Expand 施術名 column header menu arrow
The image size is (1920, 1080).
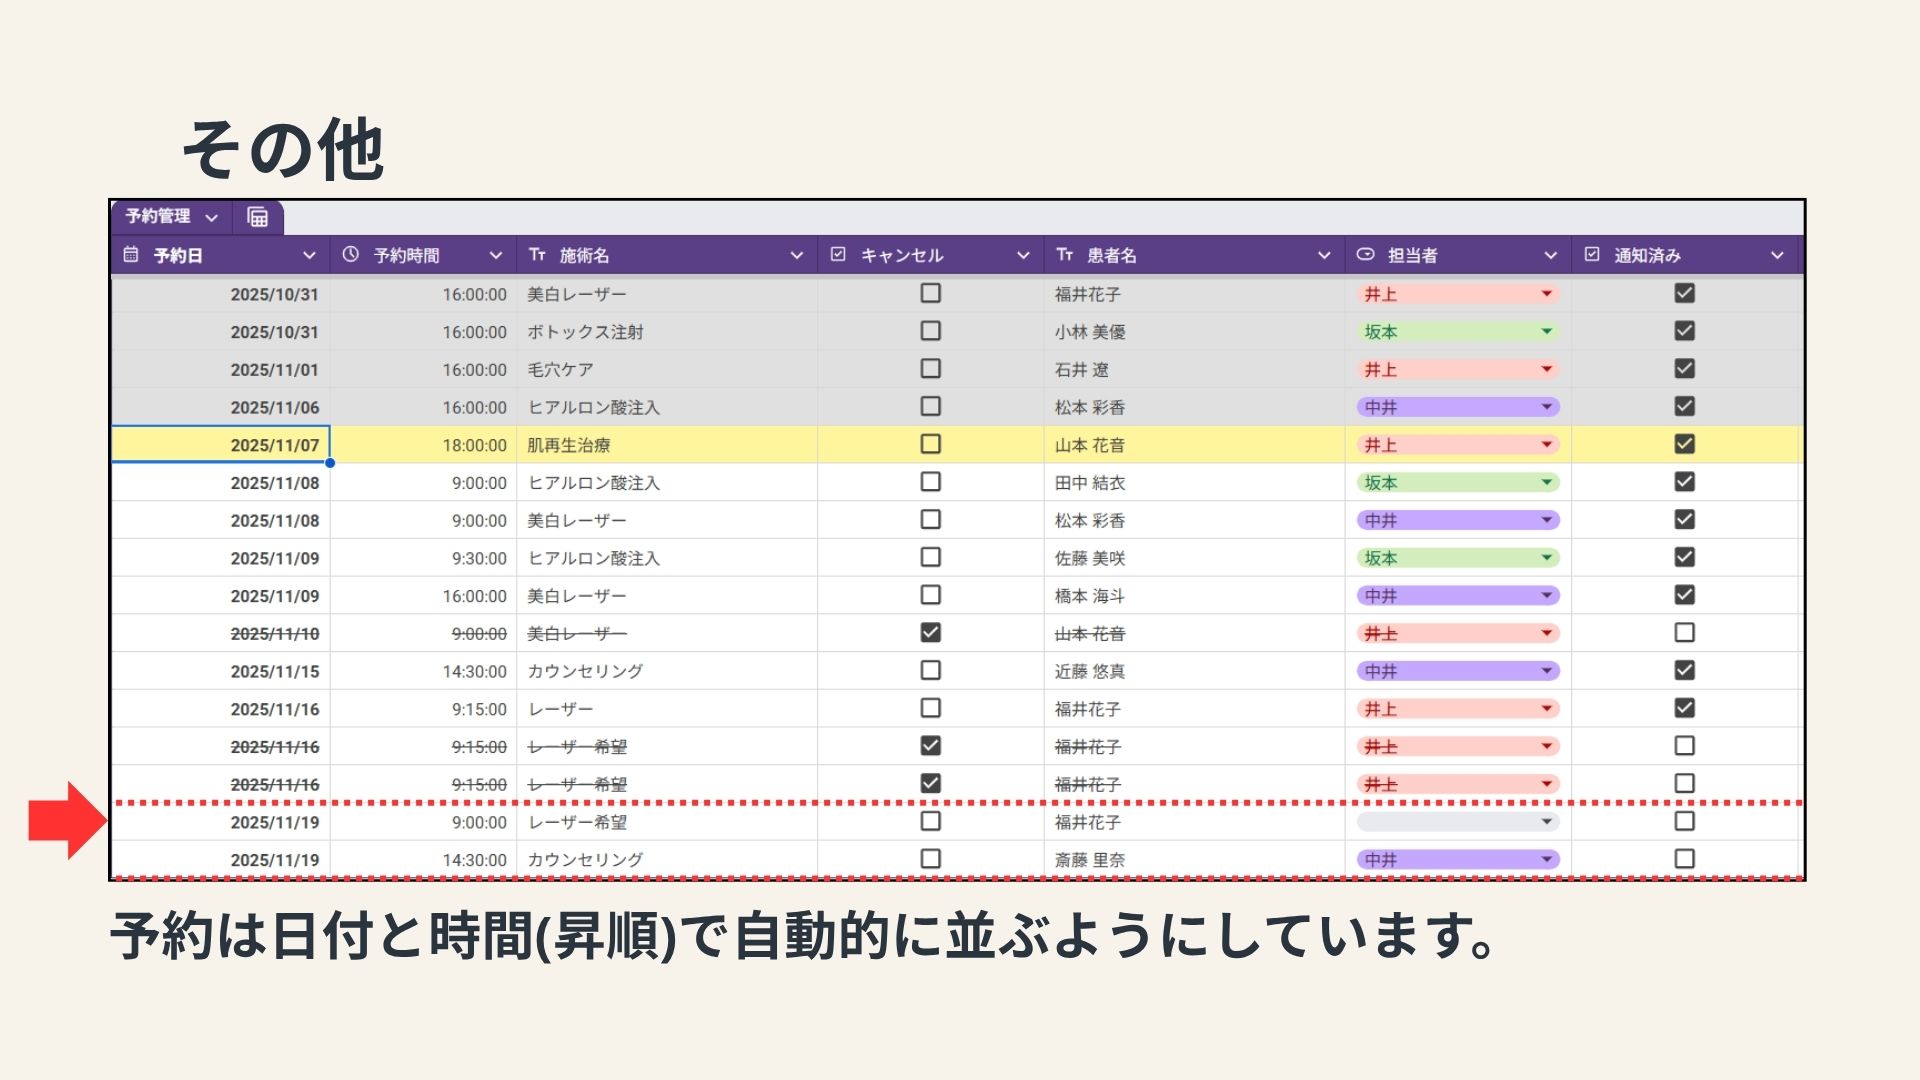coord(796,256)
